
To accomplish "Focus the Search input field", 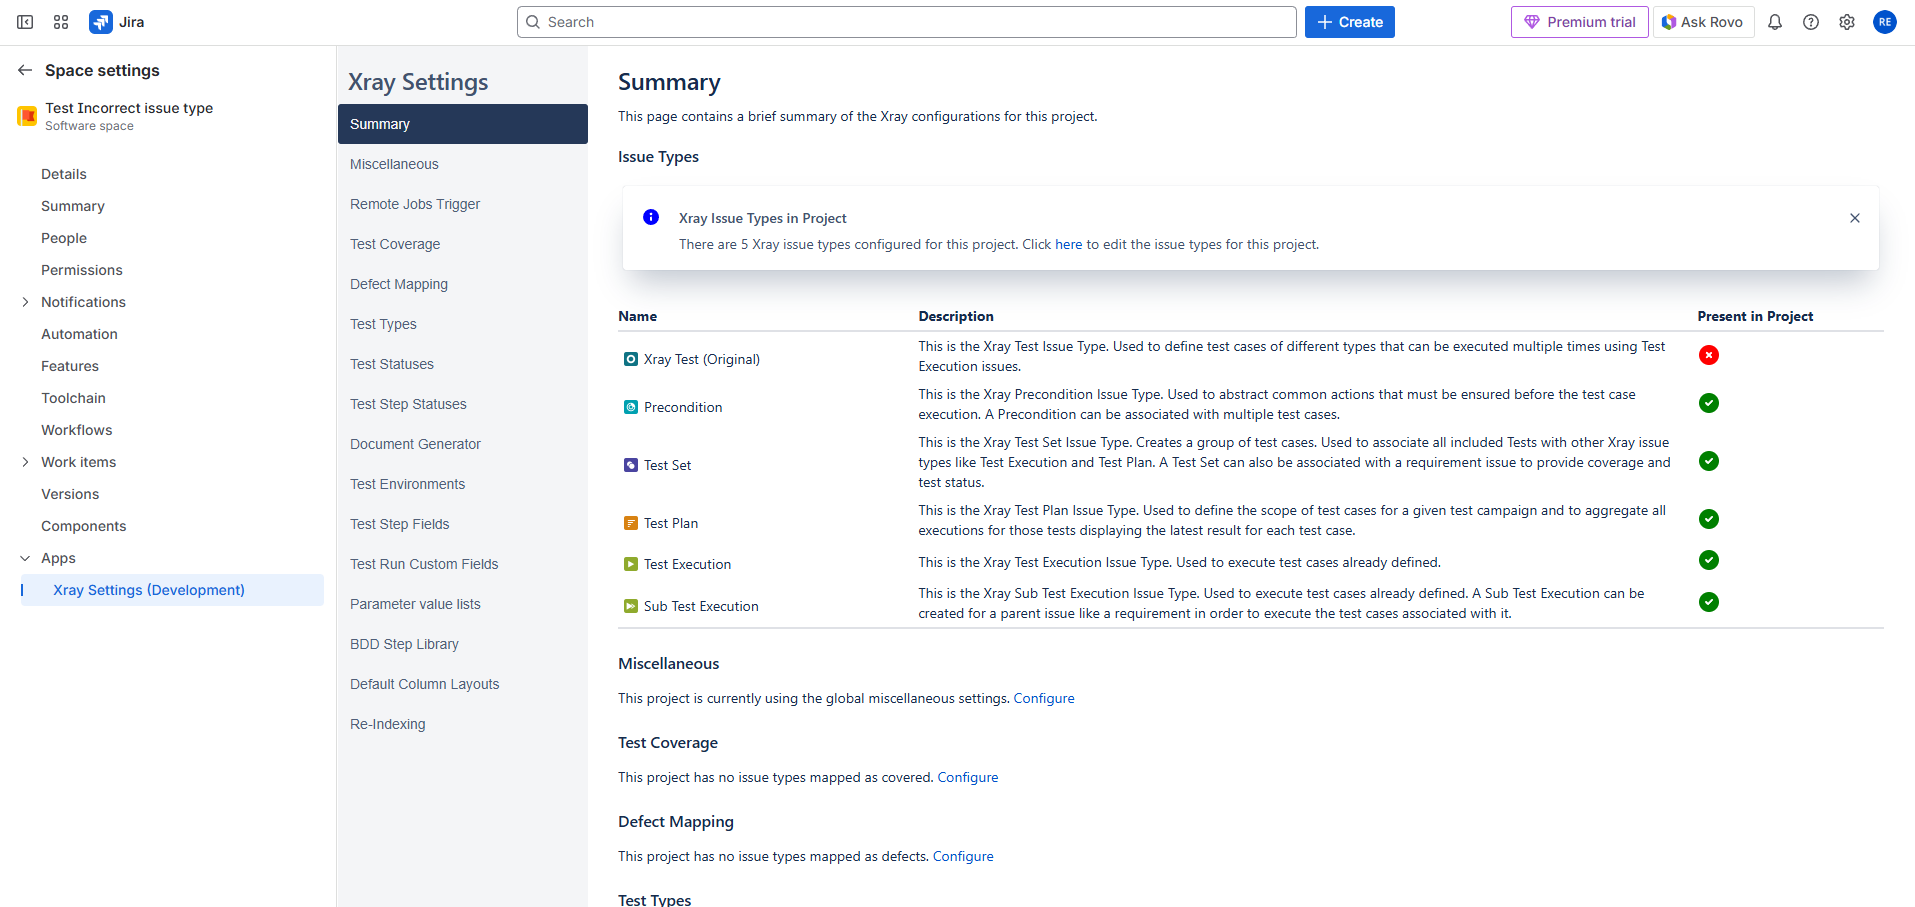I will tap(906, 22).
